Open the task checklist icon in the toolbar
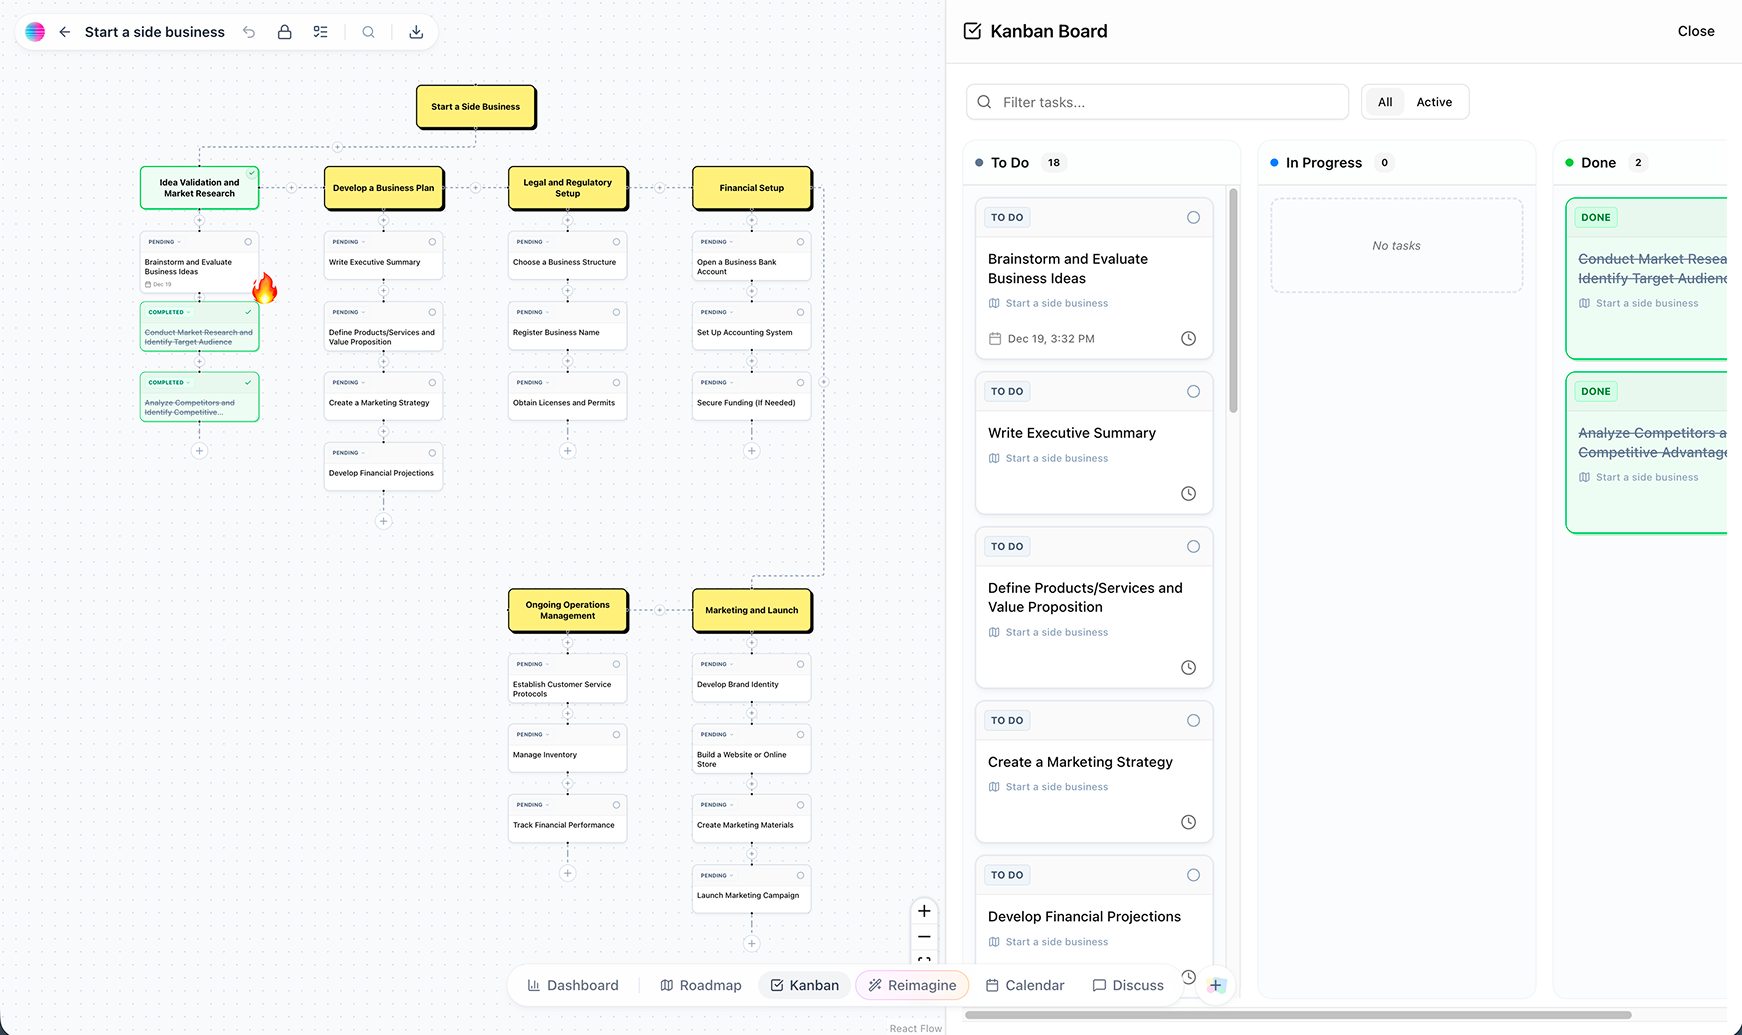 tap(321, 31)
